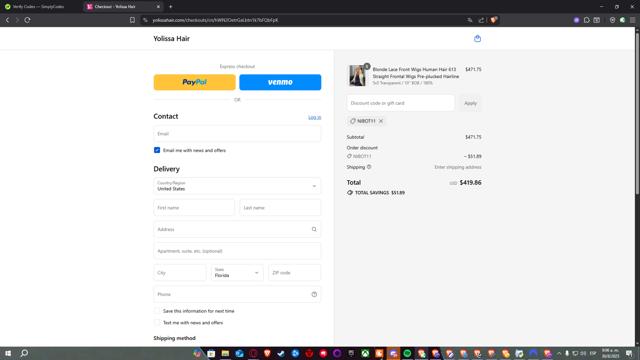Image resolution: width=640 pixels, height=360 pixels.
Task: Open the Windows Start menu
Action: (8, 353)
